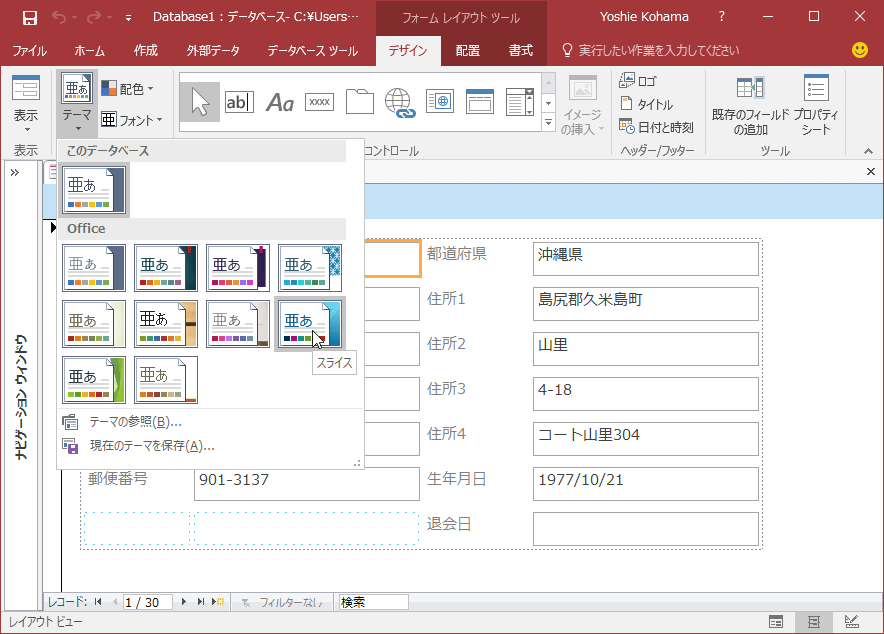Open the 外部データ ribbon tab
The height and width of the screenshot is (634, 884).
click(x=213, y=51)
